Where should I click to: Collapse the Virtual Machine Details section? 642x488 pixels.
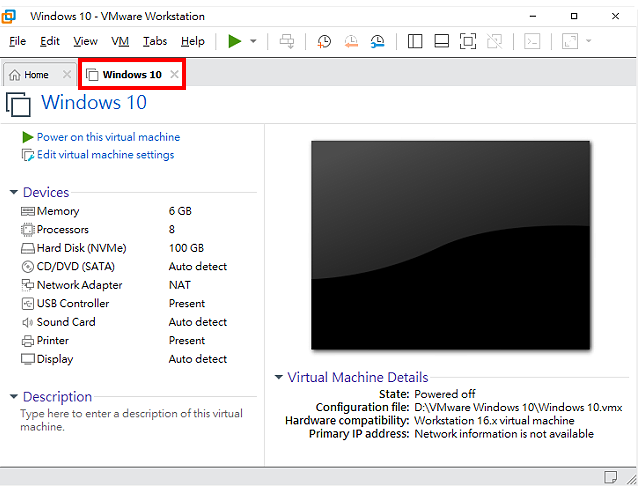pos(279,377)
